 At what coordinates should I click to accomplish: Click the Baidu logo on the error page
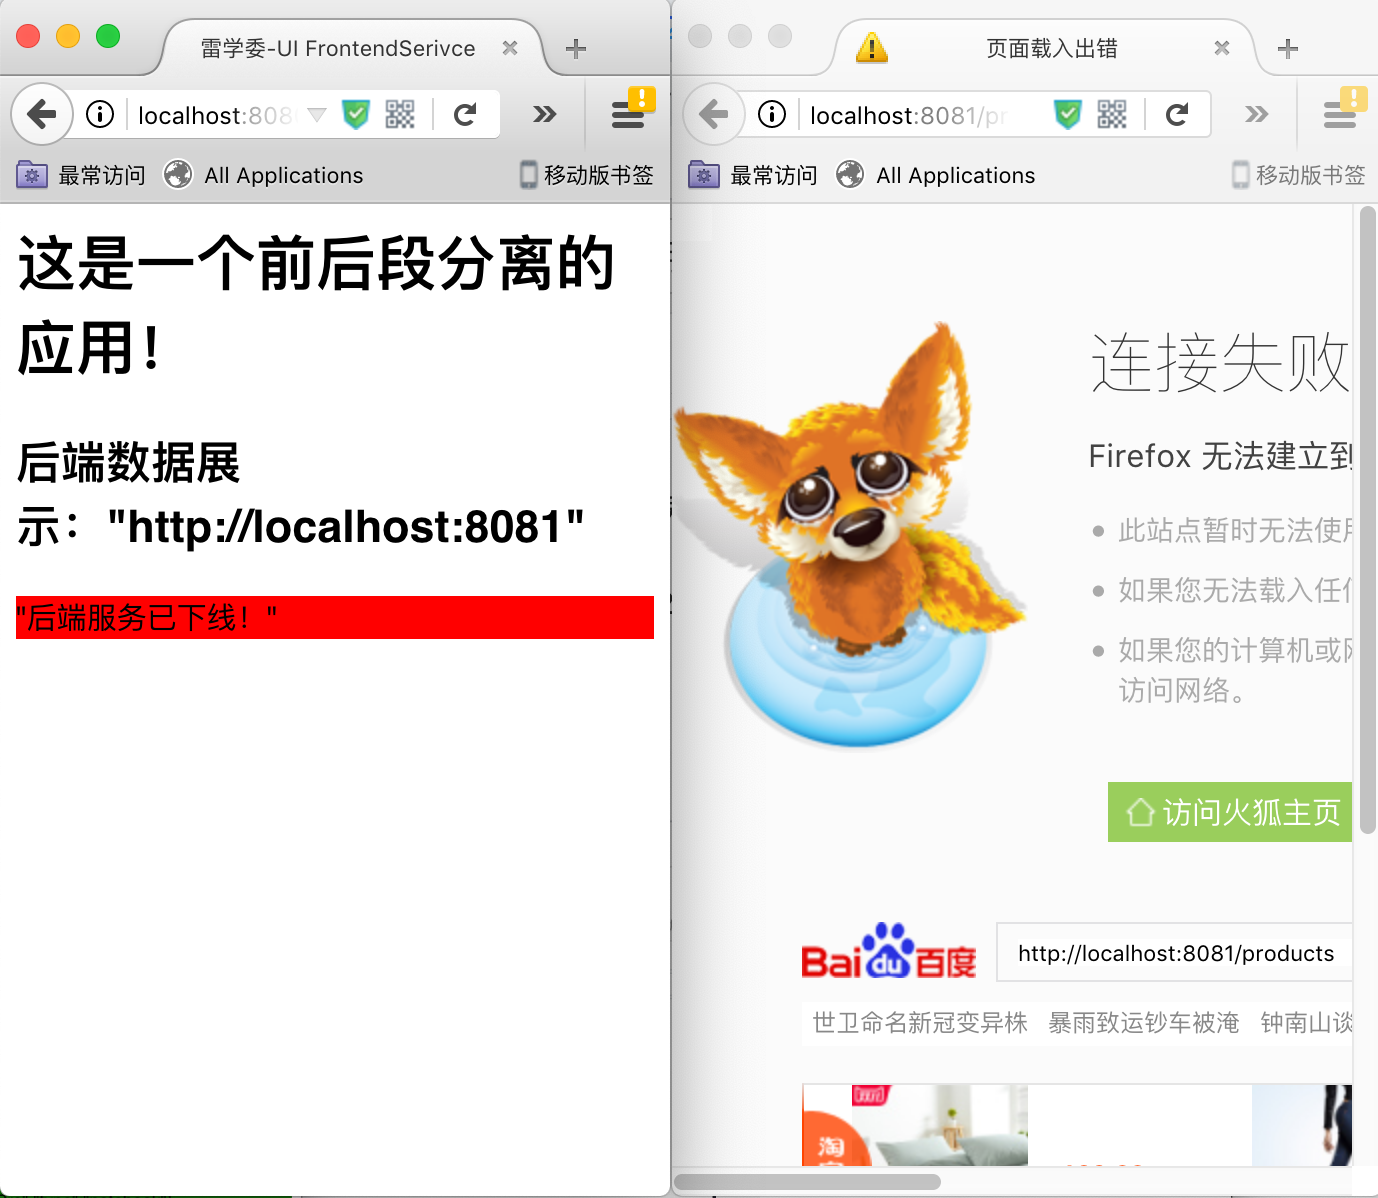[x=888, y=953]
